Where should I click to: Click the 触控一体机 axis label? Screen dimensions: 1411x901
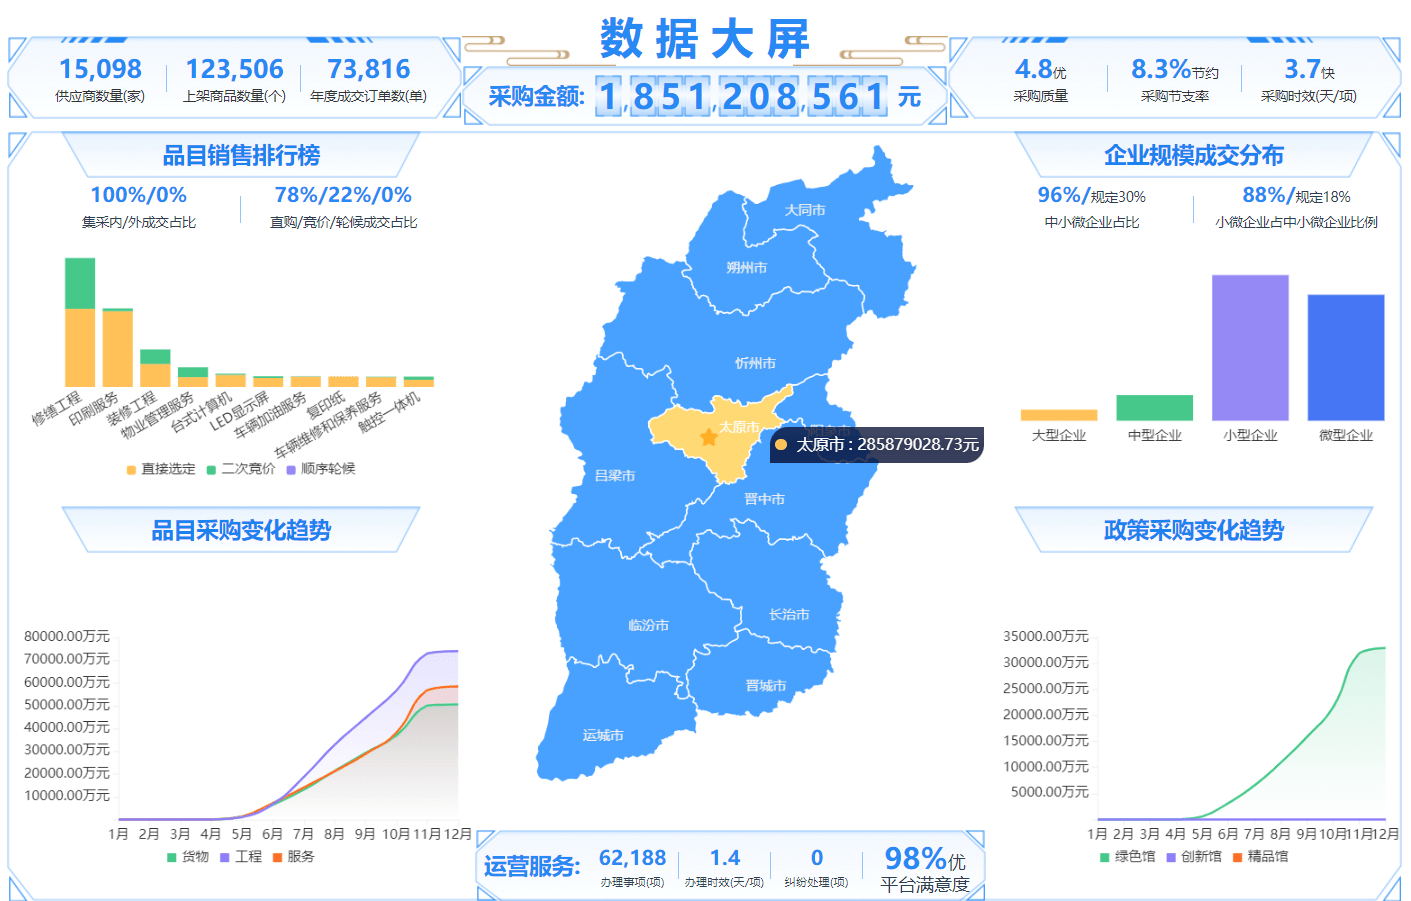pos(390,412)
